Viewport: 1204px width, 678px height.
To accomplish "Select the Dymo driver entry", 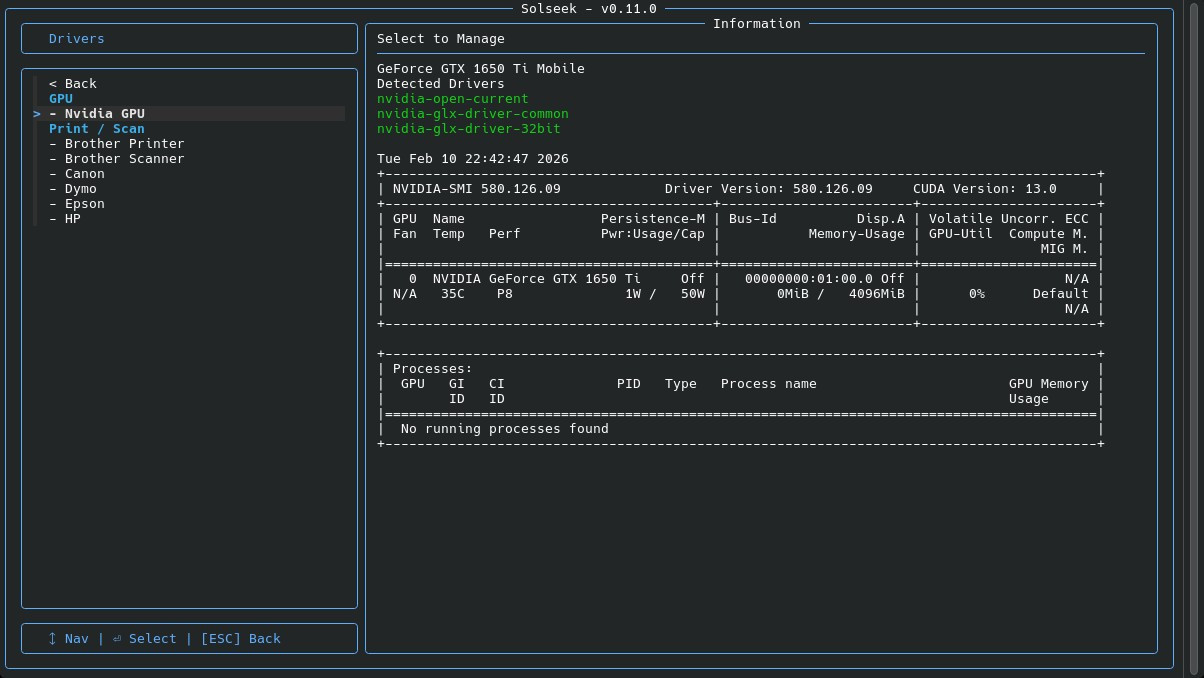I will [x=80, y=189].
